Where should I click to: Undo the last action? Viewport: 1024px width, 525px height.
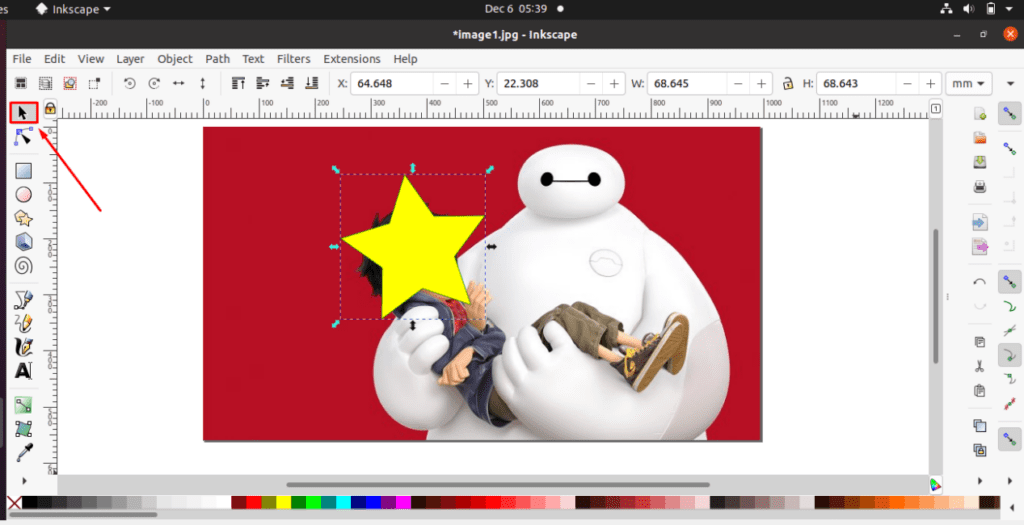tap(980, 281)
